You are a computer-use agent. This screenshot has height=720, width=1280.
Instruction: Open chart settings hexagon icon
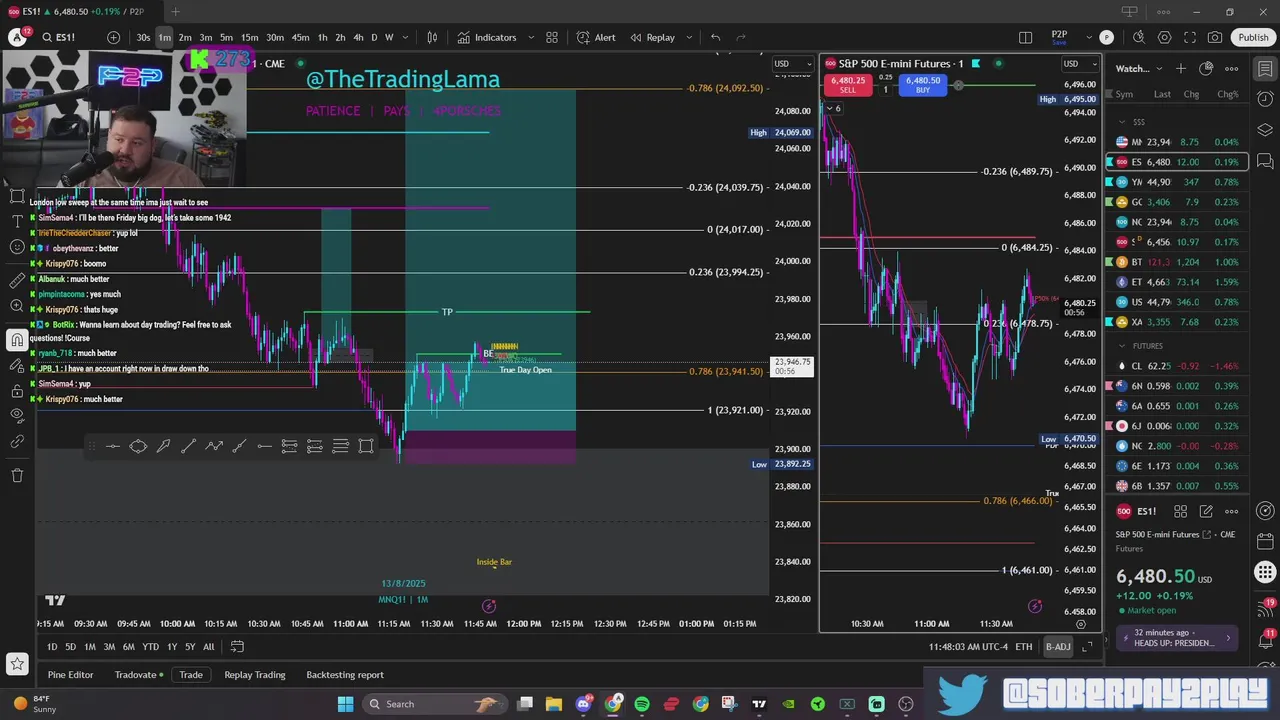click(x=1164, y=37)
